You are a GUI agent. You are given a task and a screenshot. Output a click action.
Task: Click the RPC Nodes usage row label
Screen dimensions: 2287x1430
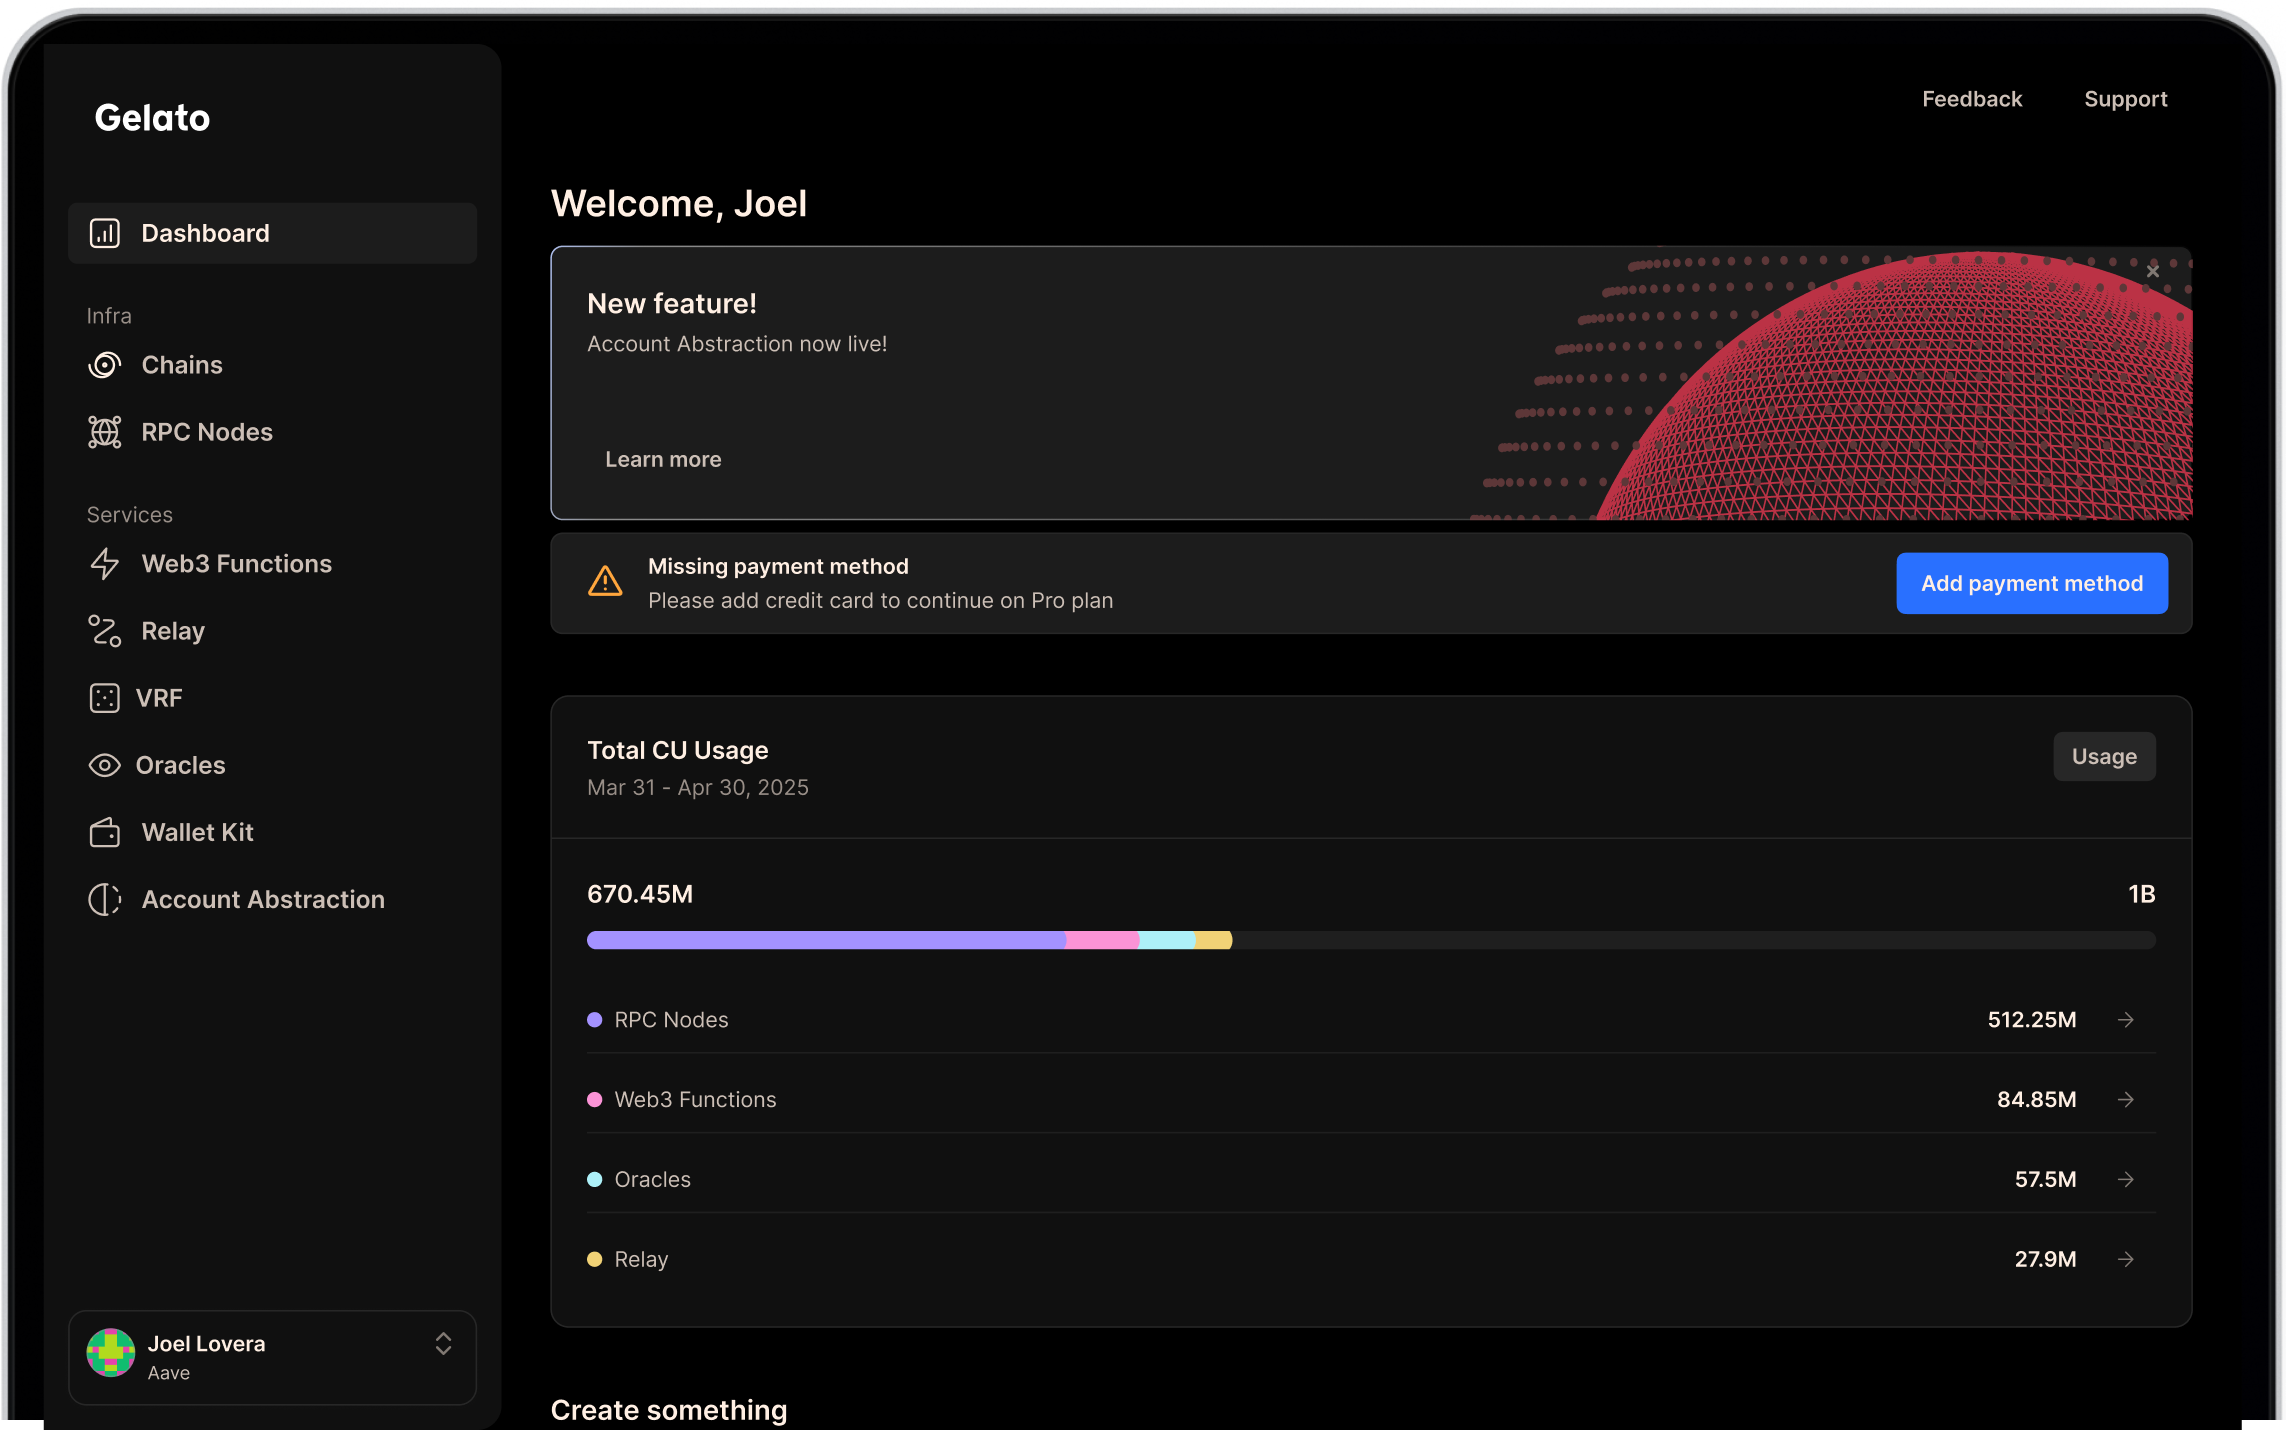click(671, 1019)
